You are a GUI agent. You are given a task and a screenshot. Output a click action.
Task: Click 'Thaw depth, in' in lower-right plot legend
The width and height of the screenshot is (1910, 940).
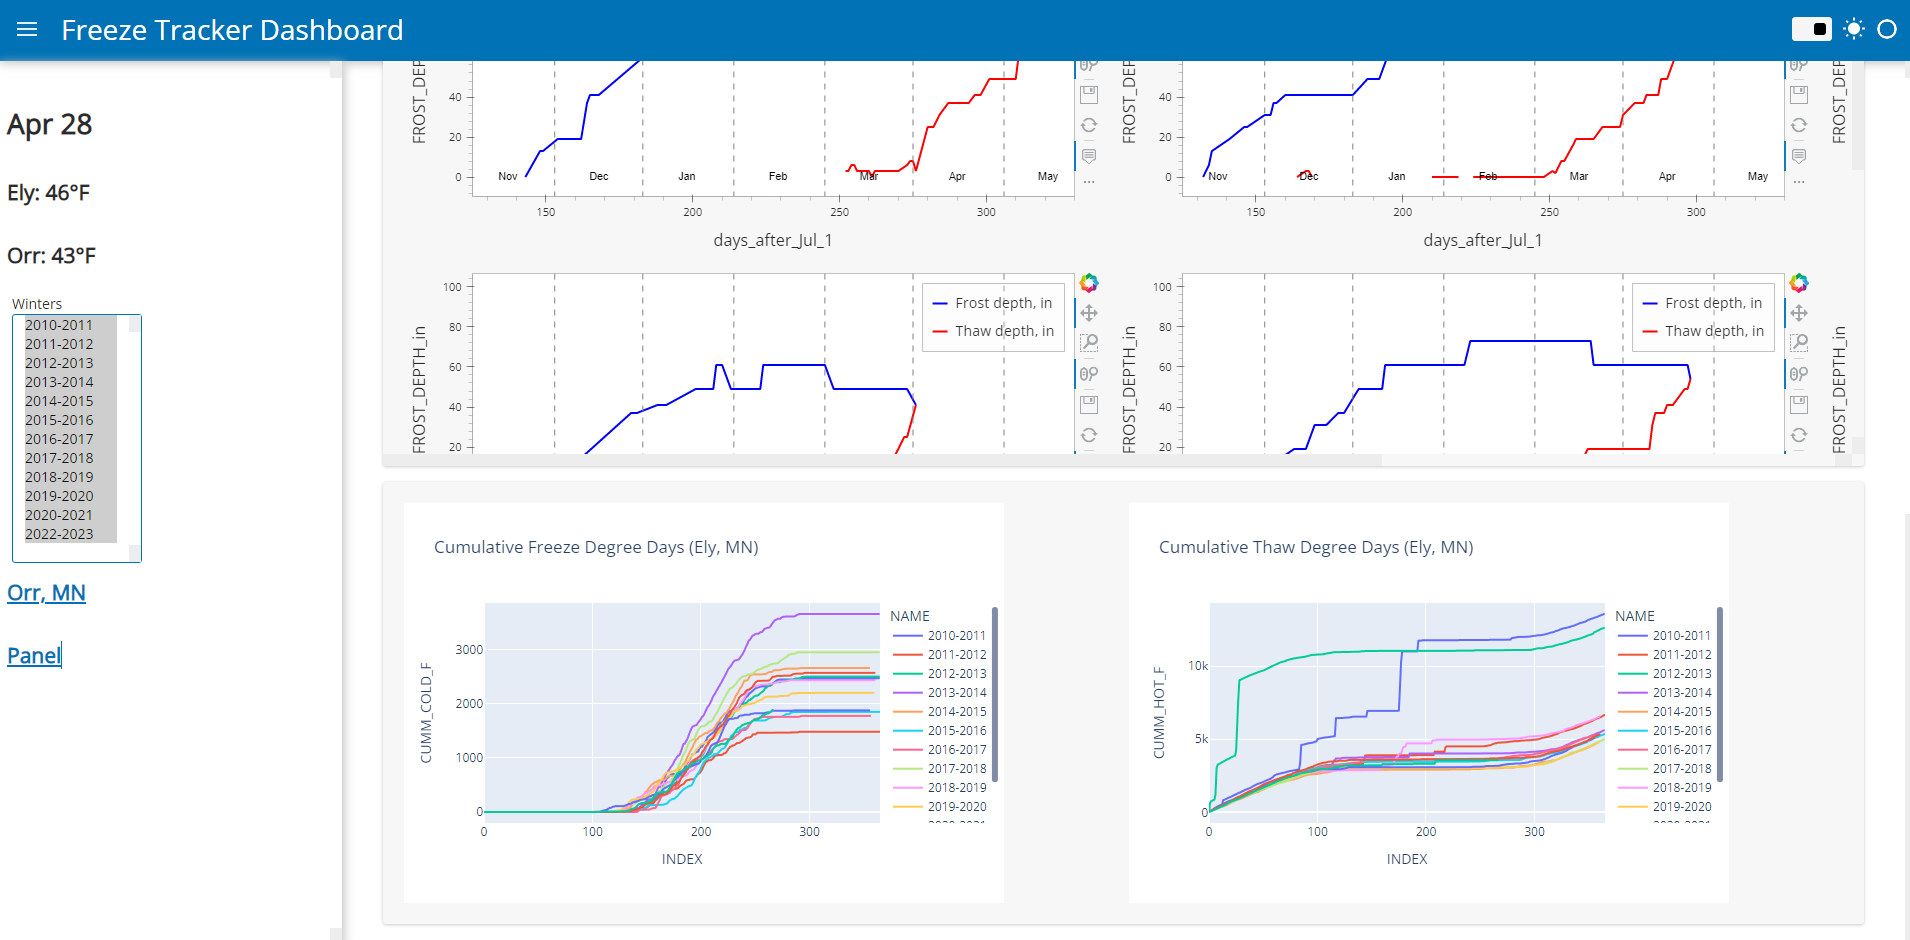coord(1703,331)
